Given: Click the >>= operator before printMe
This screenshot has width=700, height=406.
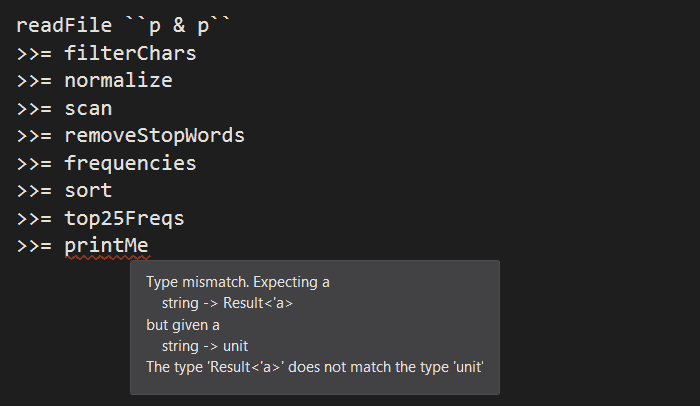Looking at the screenshot, I should click(x=34, y=245).
